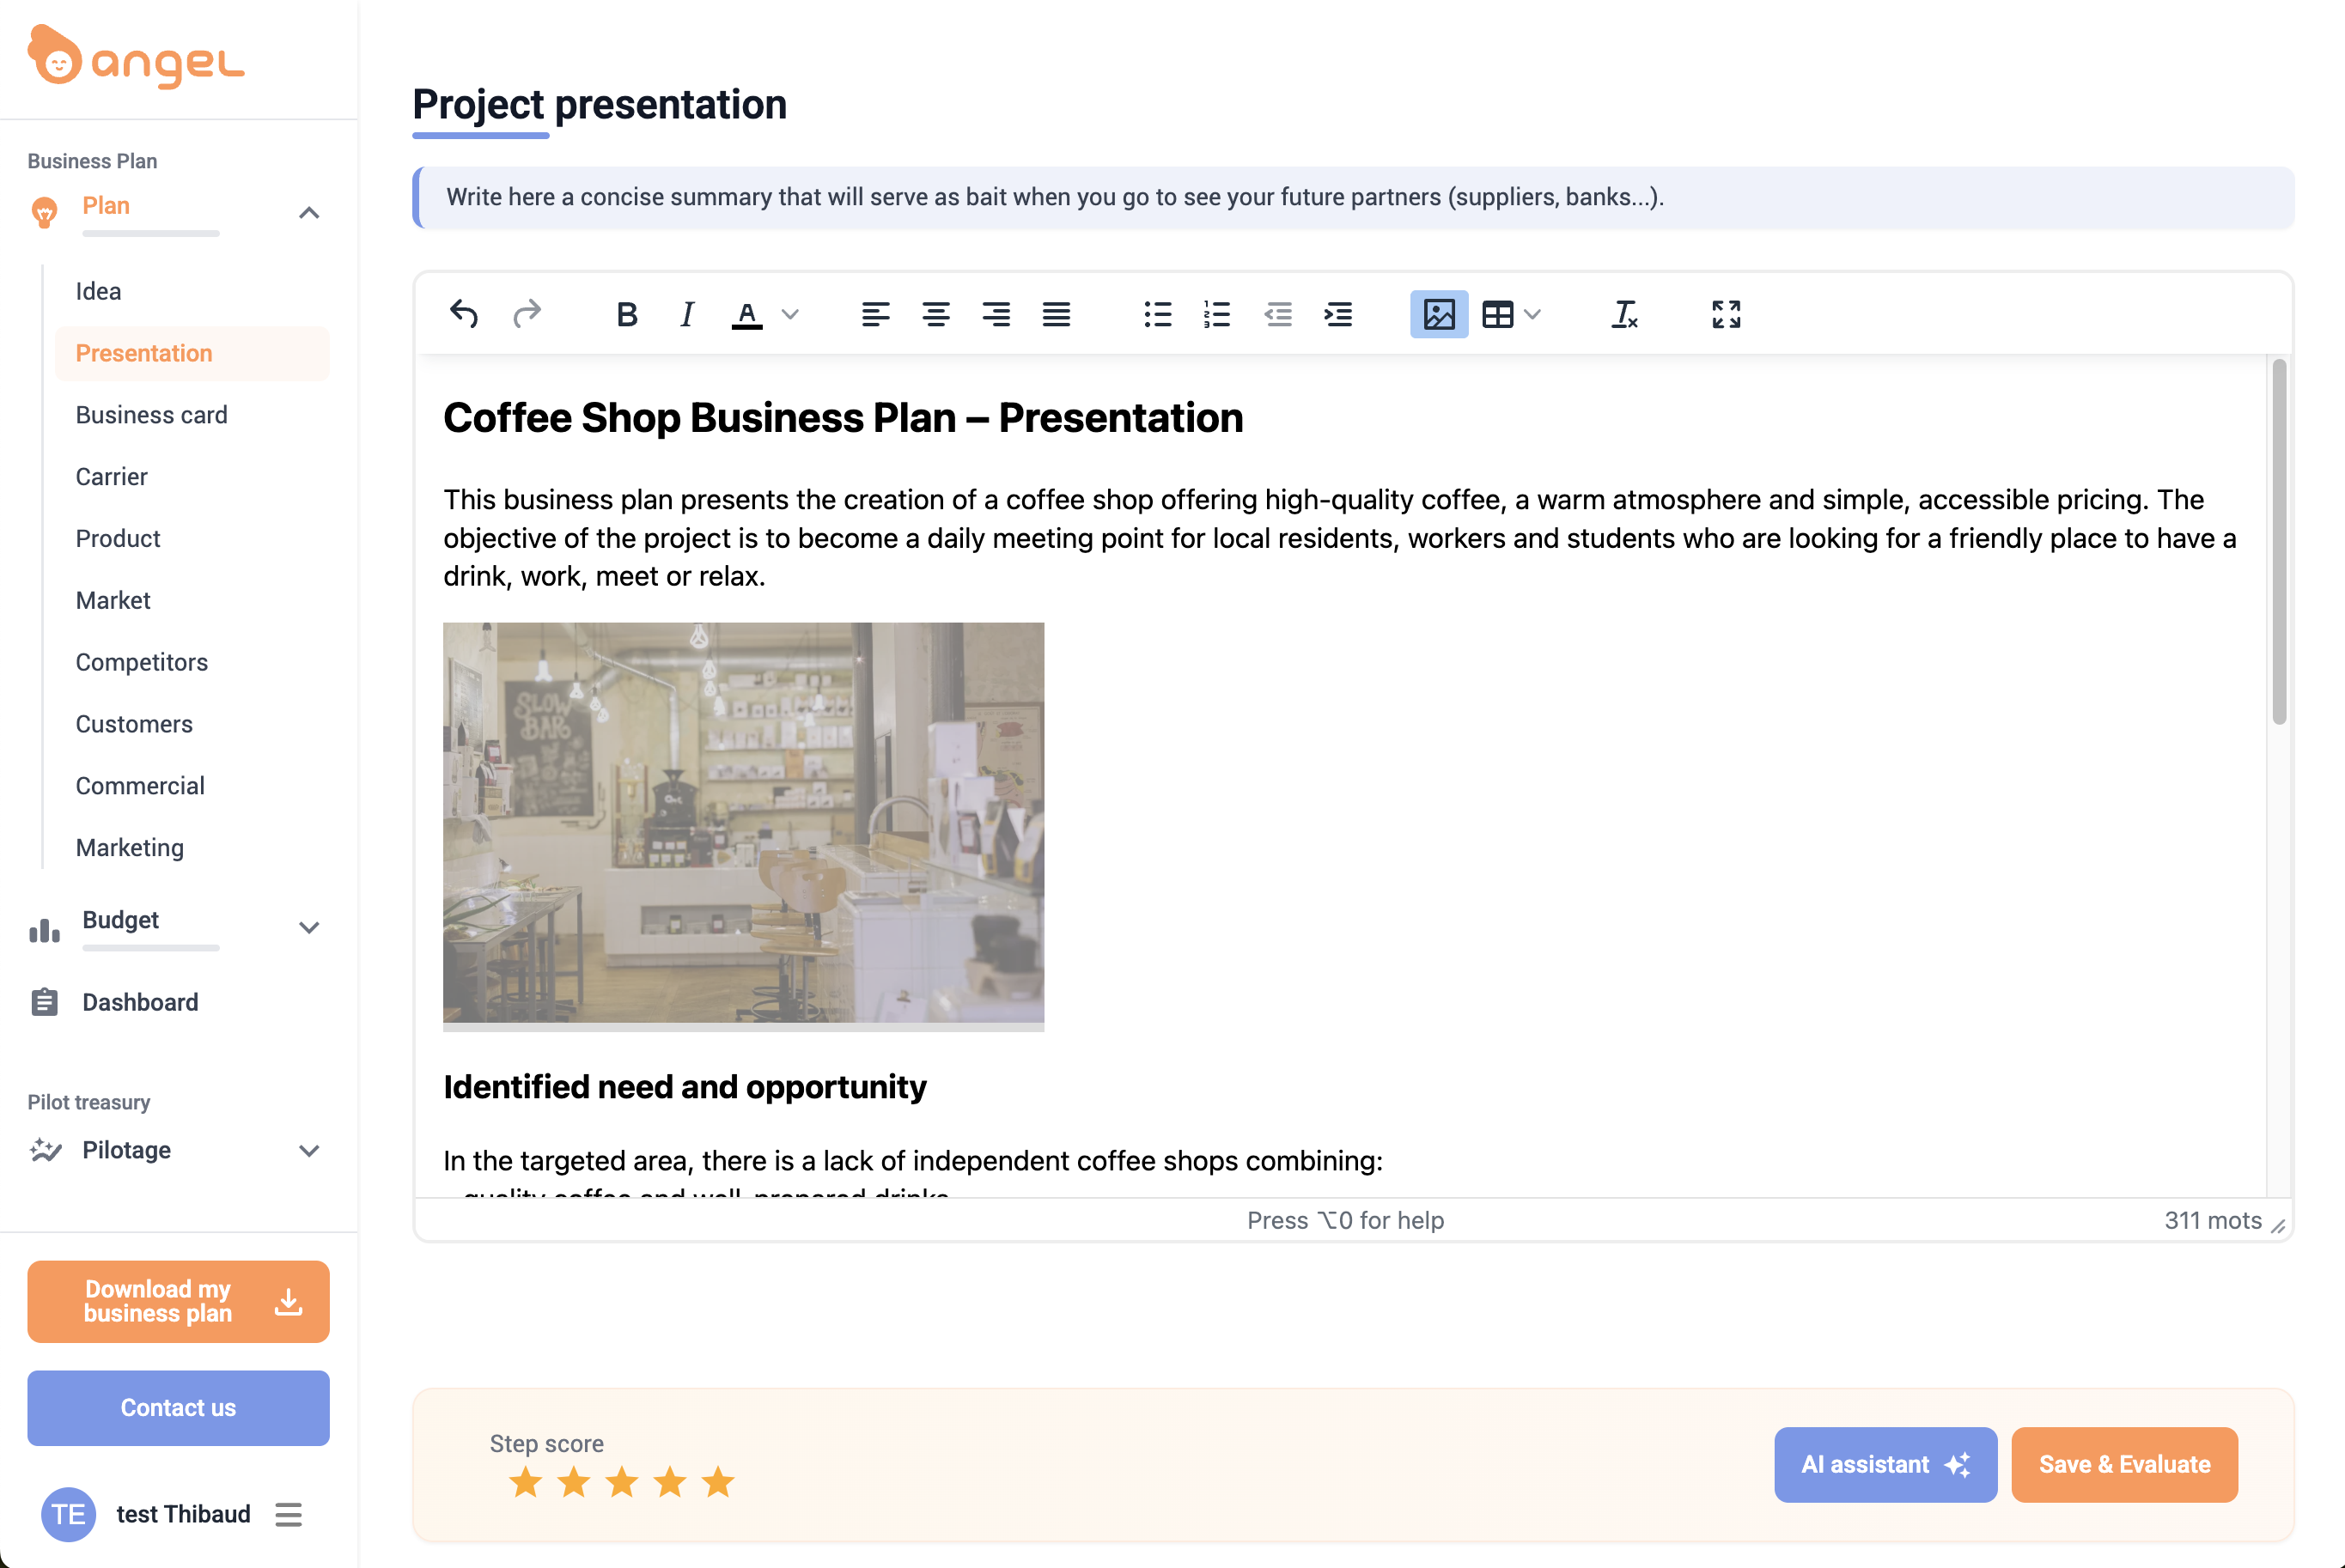Center align the text
2345x1568 pixels.
coord(936,314)
